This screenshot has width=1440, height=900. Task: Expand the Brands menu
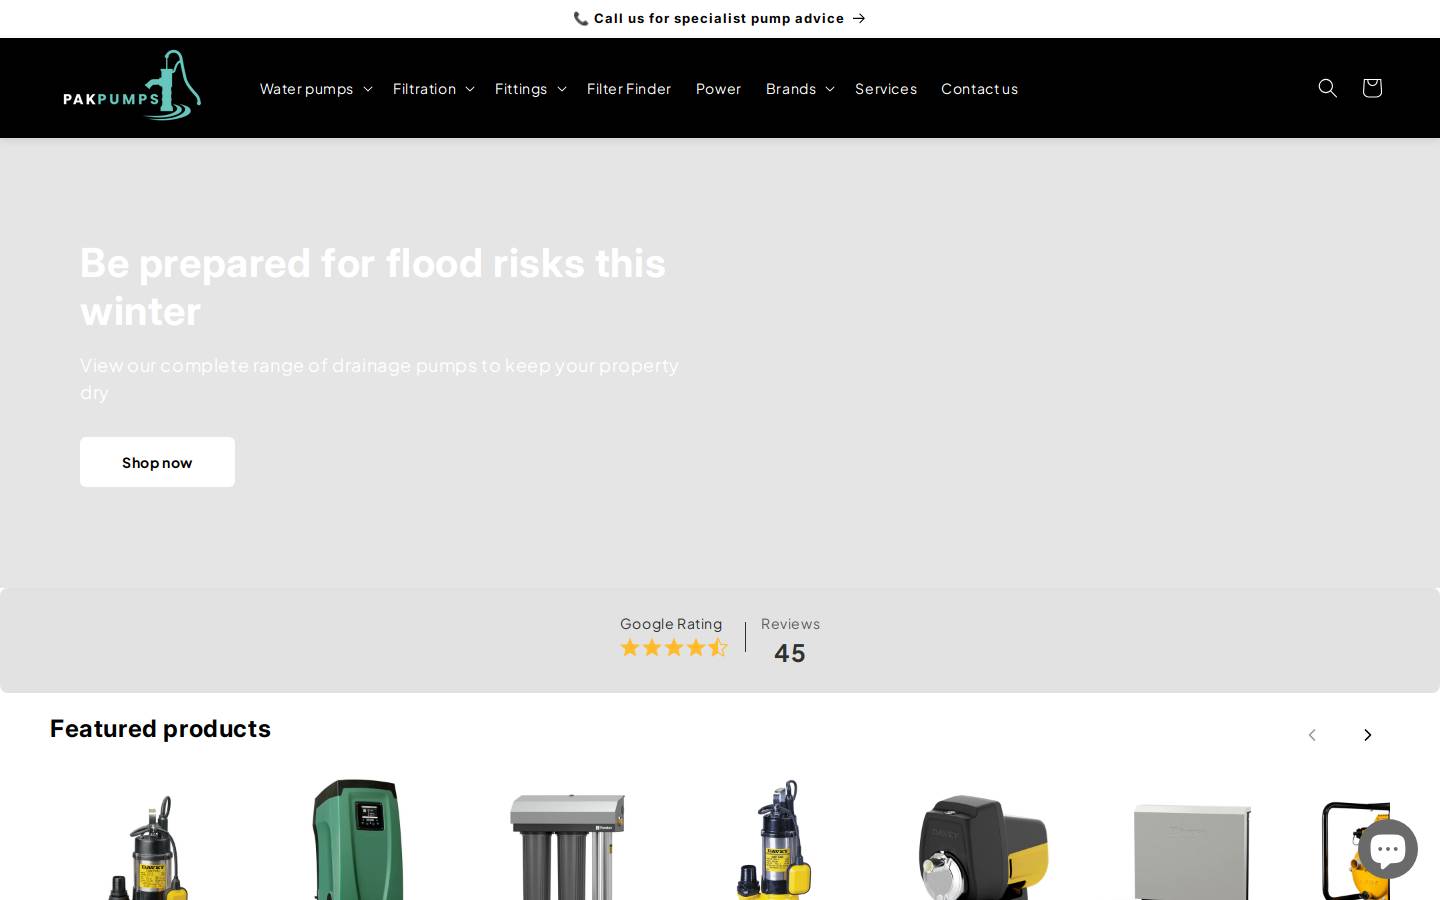[800, 88]
